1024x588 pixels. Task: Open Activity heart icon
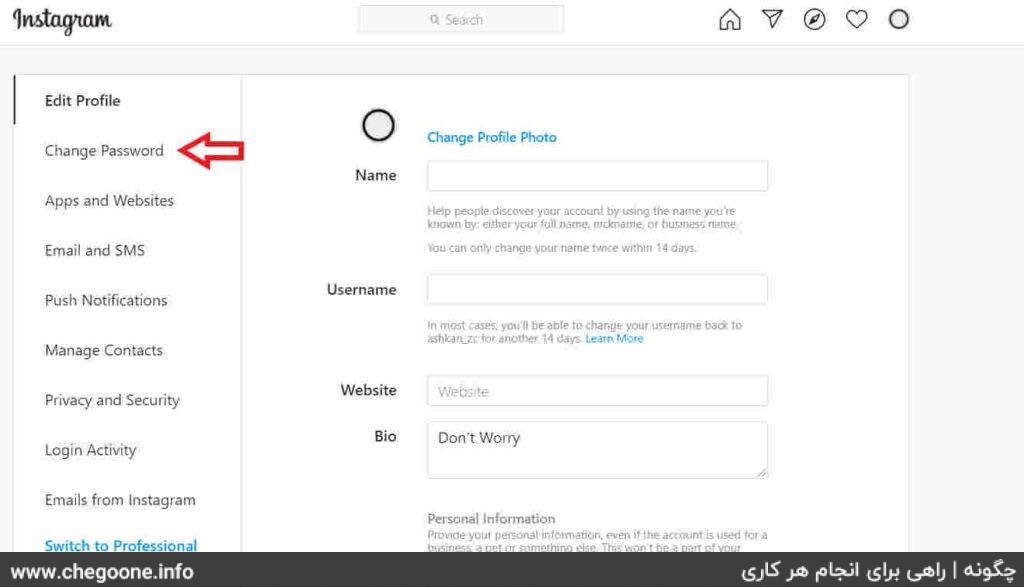(856, 19)
